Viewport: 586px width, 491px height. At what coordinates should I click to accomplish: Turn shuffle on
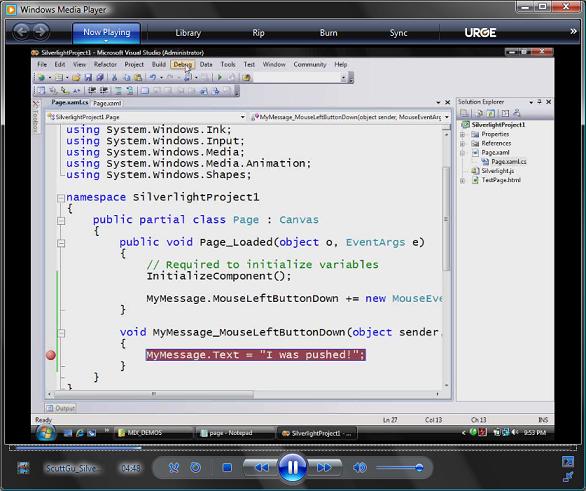click(x=174, y=467)
